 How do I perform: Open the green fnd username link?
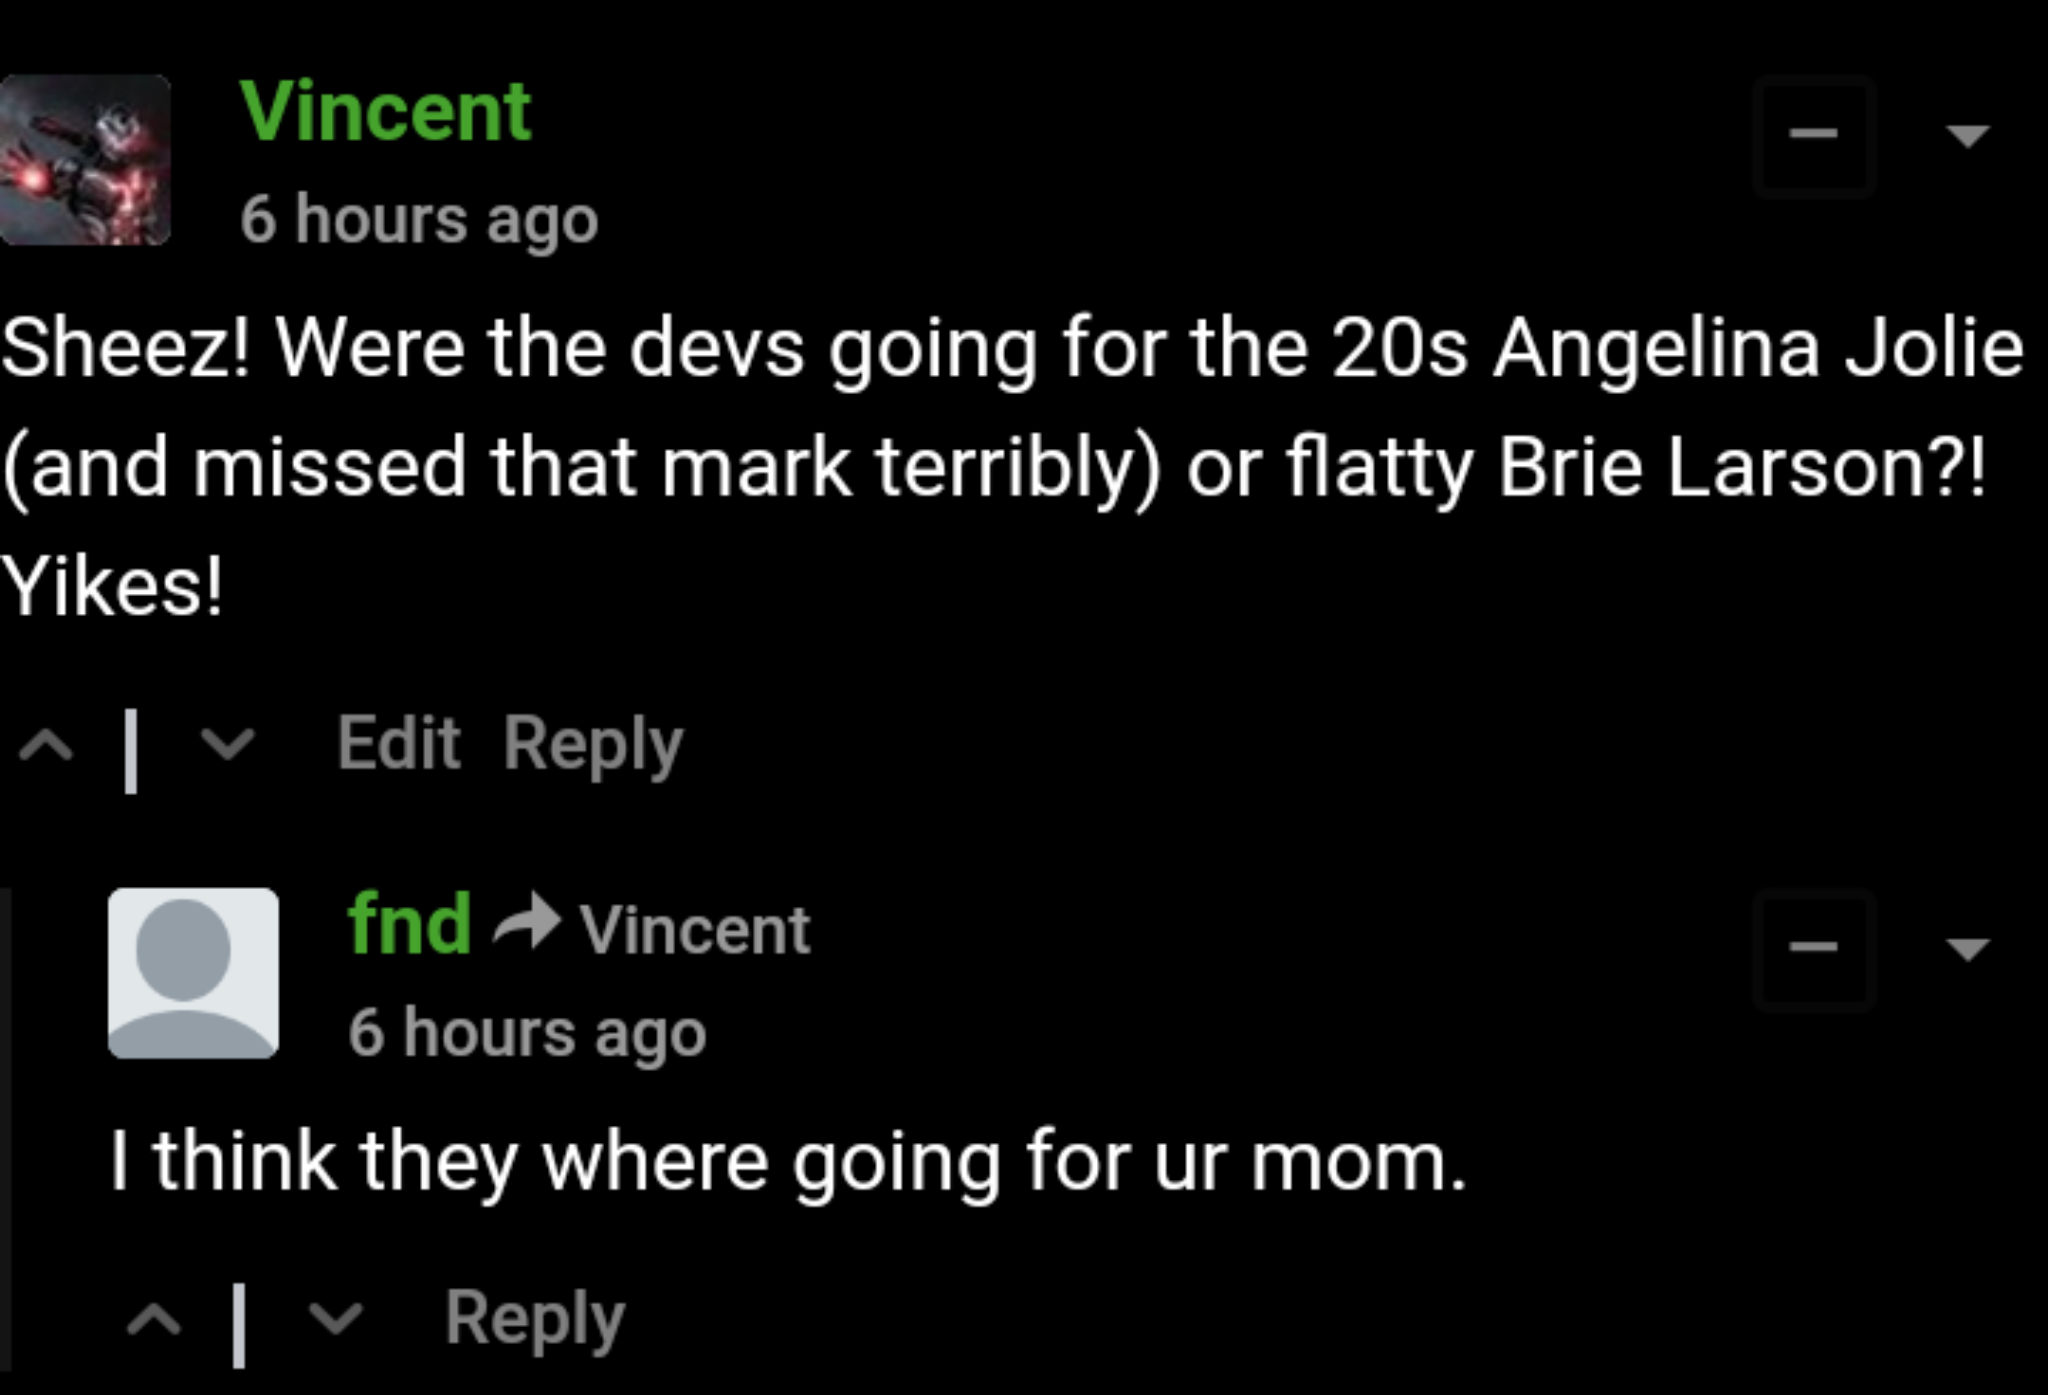pyautogui.click(x=409, y=924)
